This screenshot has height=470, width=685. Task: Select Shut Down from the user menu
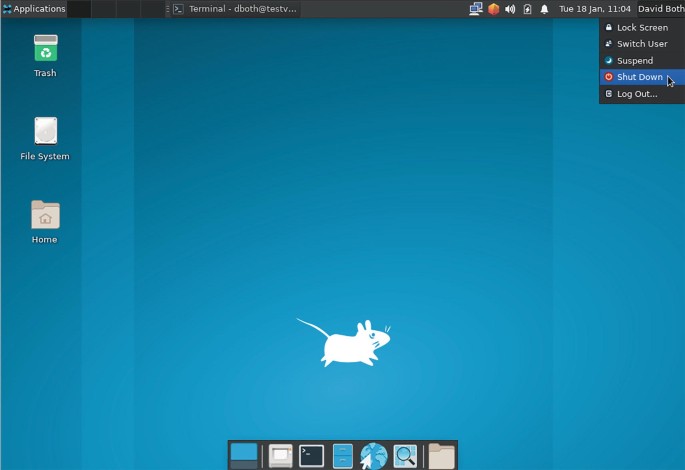(x=639, y=77)
